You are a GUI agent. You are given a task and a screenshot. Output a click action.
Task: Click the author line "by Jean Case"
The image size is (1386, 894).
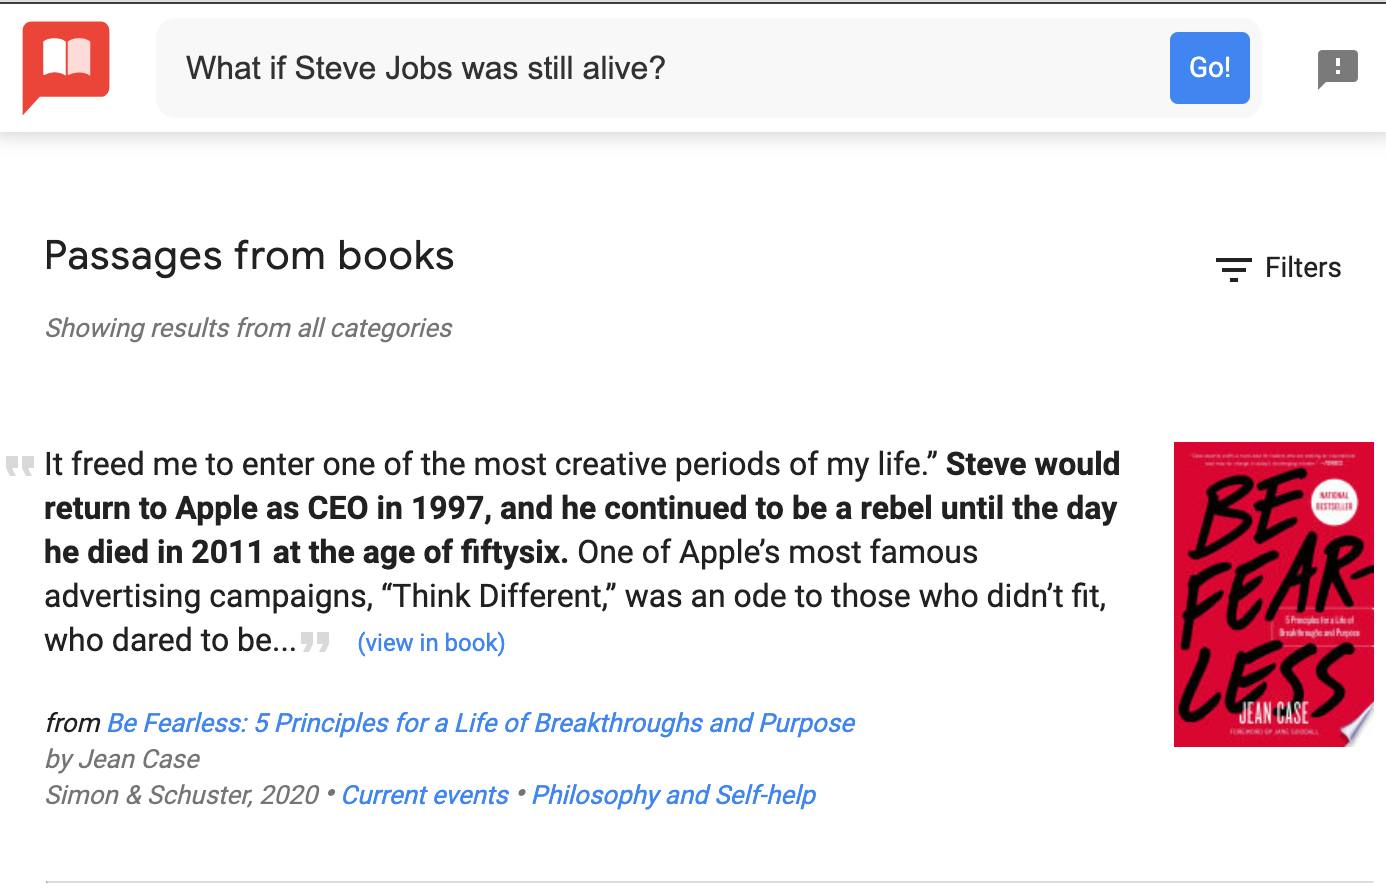(122, 759)
